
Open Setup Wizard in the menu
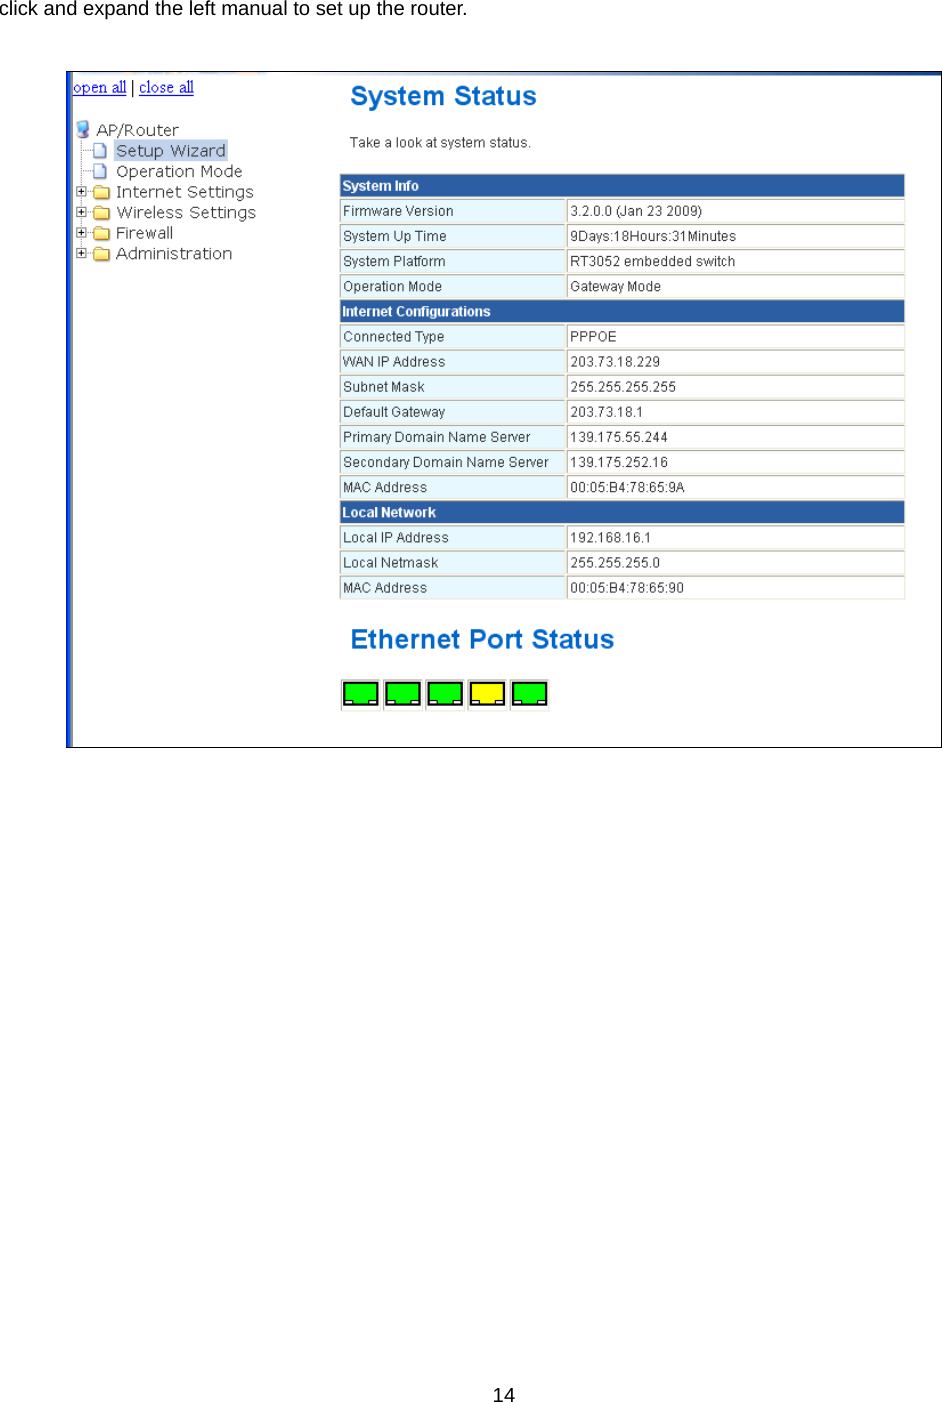pyautogui.click(x=171, y=151)
